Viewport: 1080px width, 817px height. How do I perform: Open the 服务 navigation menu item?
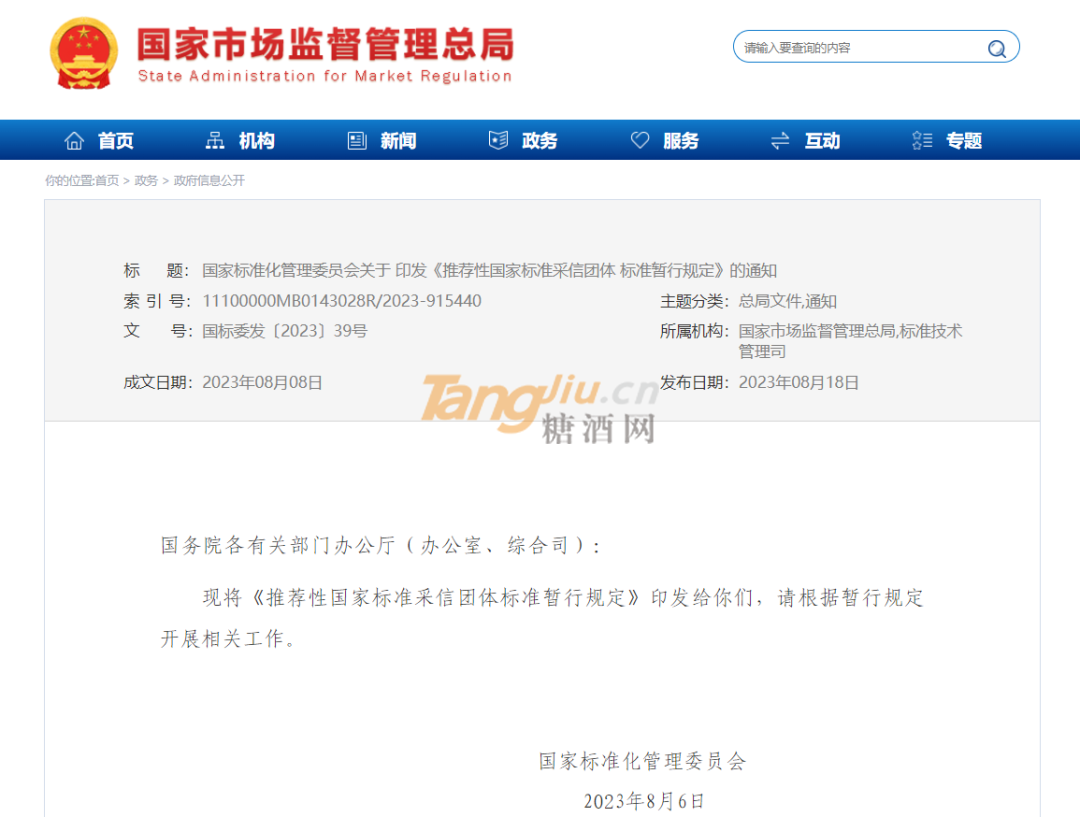click(x=681, y=141)
